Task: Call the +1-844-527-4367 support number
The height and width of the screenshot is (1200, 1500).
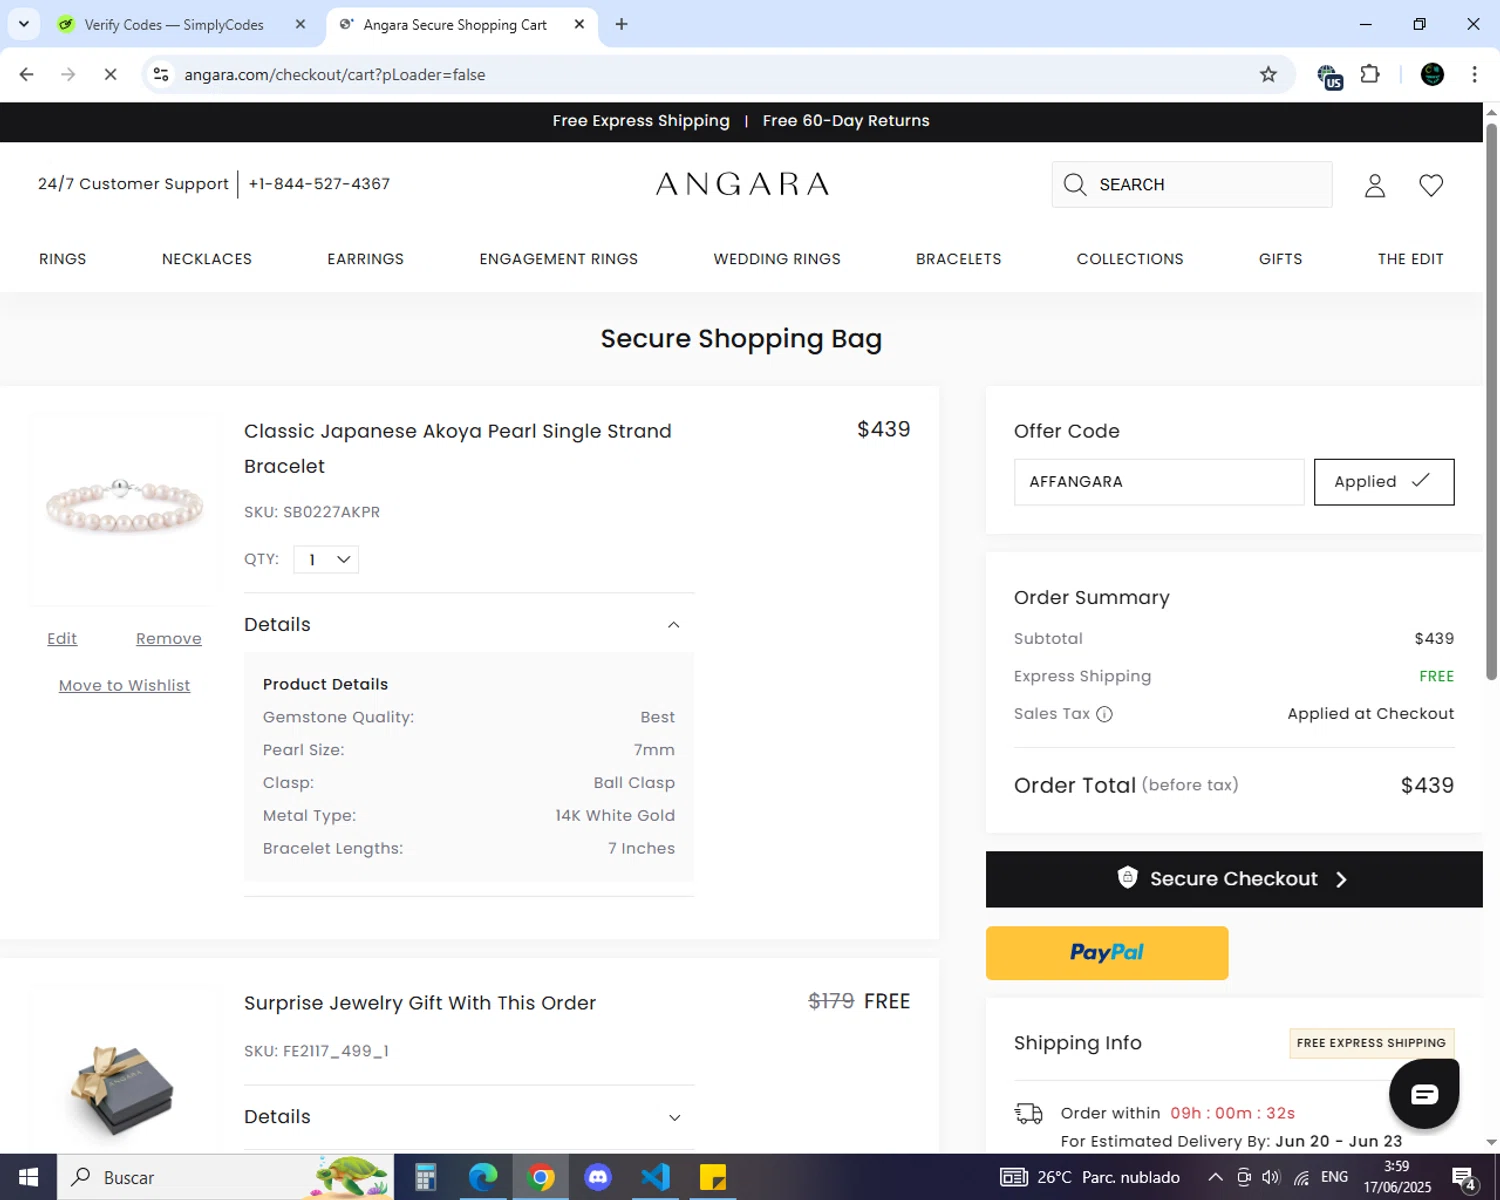Action: coord(319,184)
